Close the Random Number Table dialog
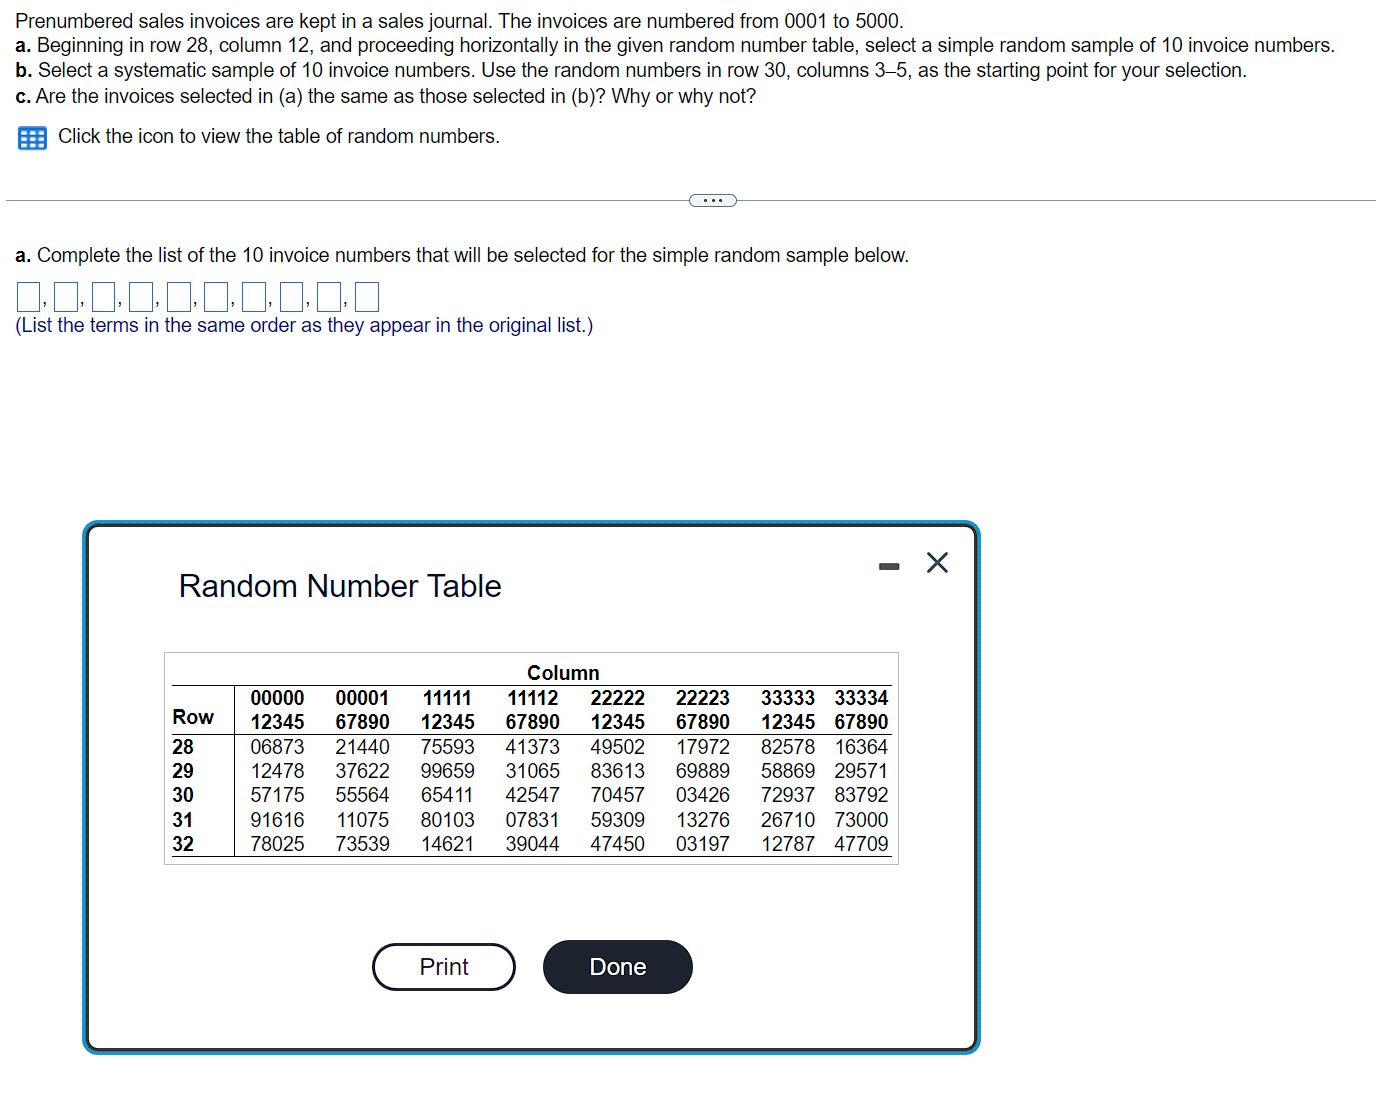This screenshot has width=1376, height=1115. point(937,563)
